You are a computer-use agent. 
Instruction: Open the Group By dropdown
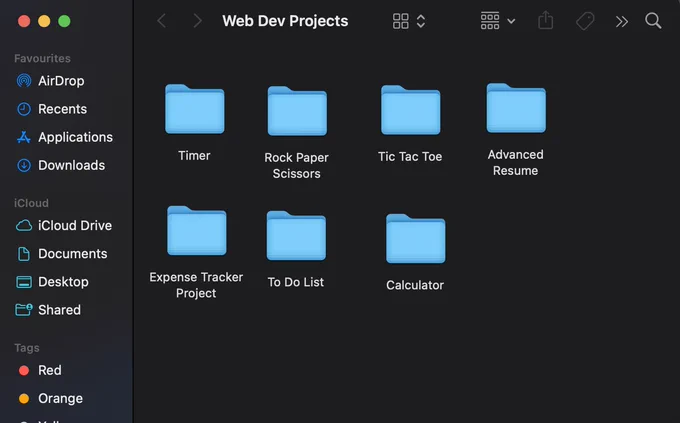[x=498, y=21]
